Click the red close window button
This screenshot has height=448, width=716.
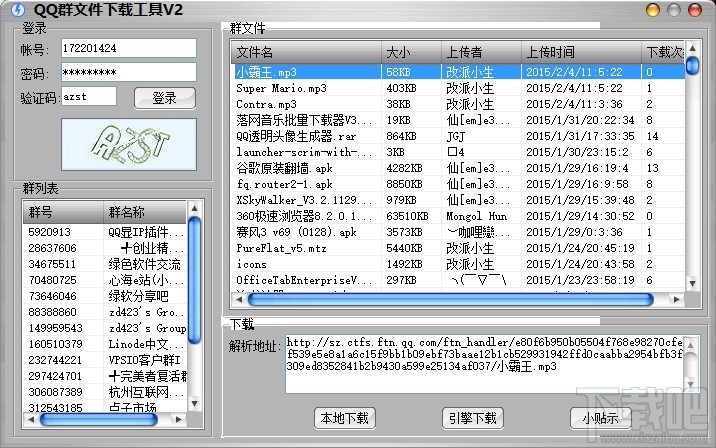pyautogui.click(x=695, y=10)
